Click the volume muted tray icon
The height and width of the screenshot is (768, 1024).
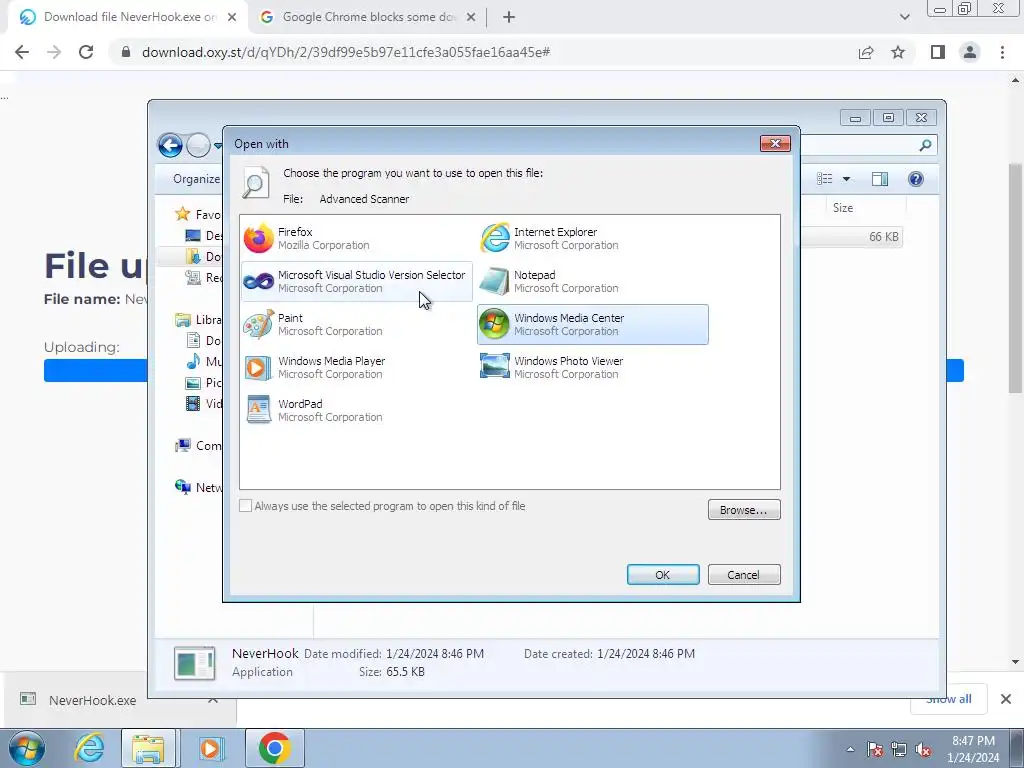pos(923,749)
